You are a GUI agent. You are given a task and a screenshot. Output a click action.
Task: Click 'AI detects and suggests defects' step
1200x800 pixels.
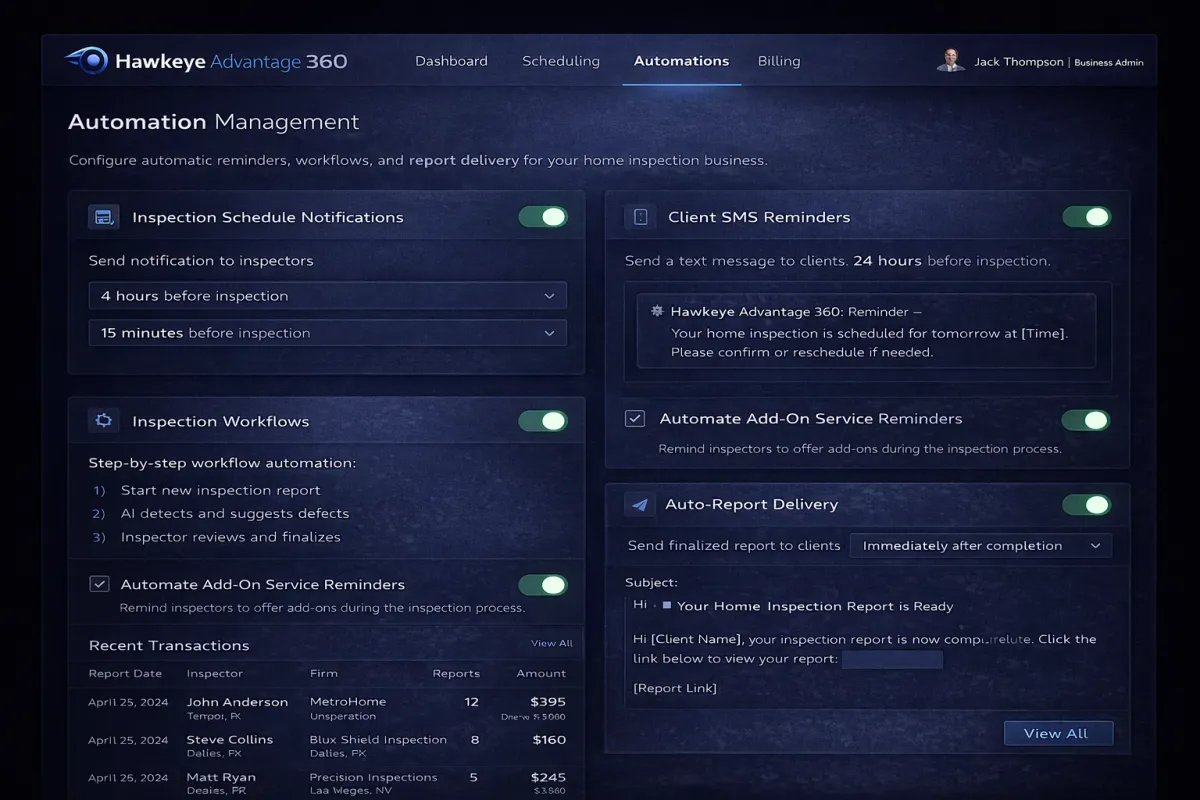click(235, 513)
